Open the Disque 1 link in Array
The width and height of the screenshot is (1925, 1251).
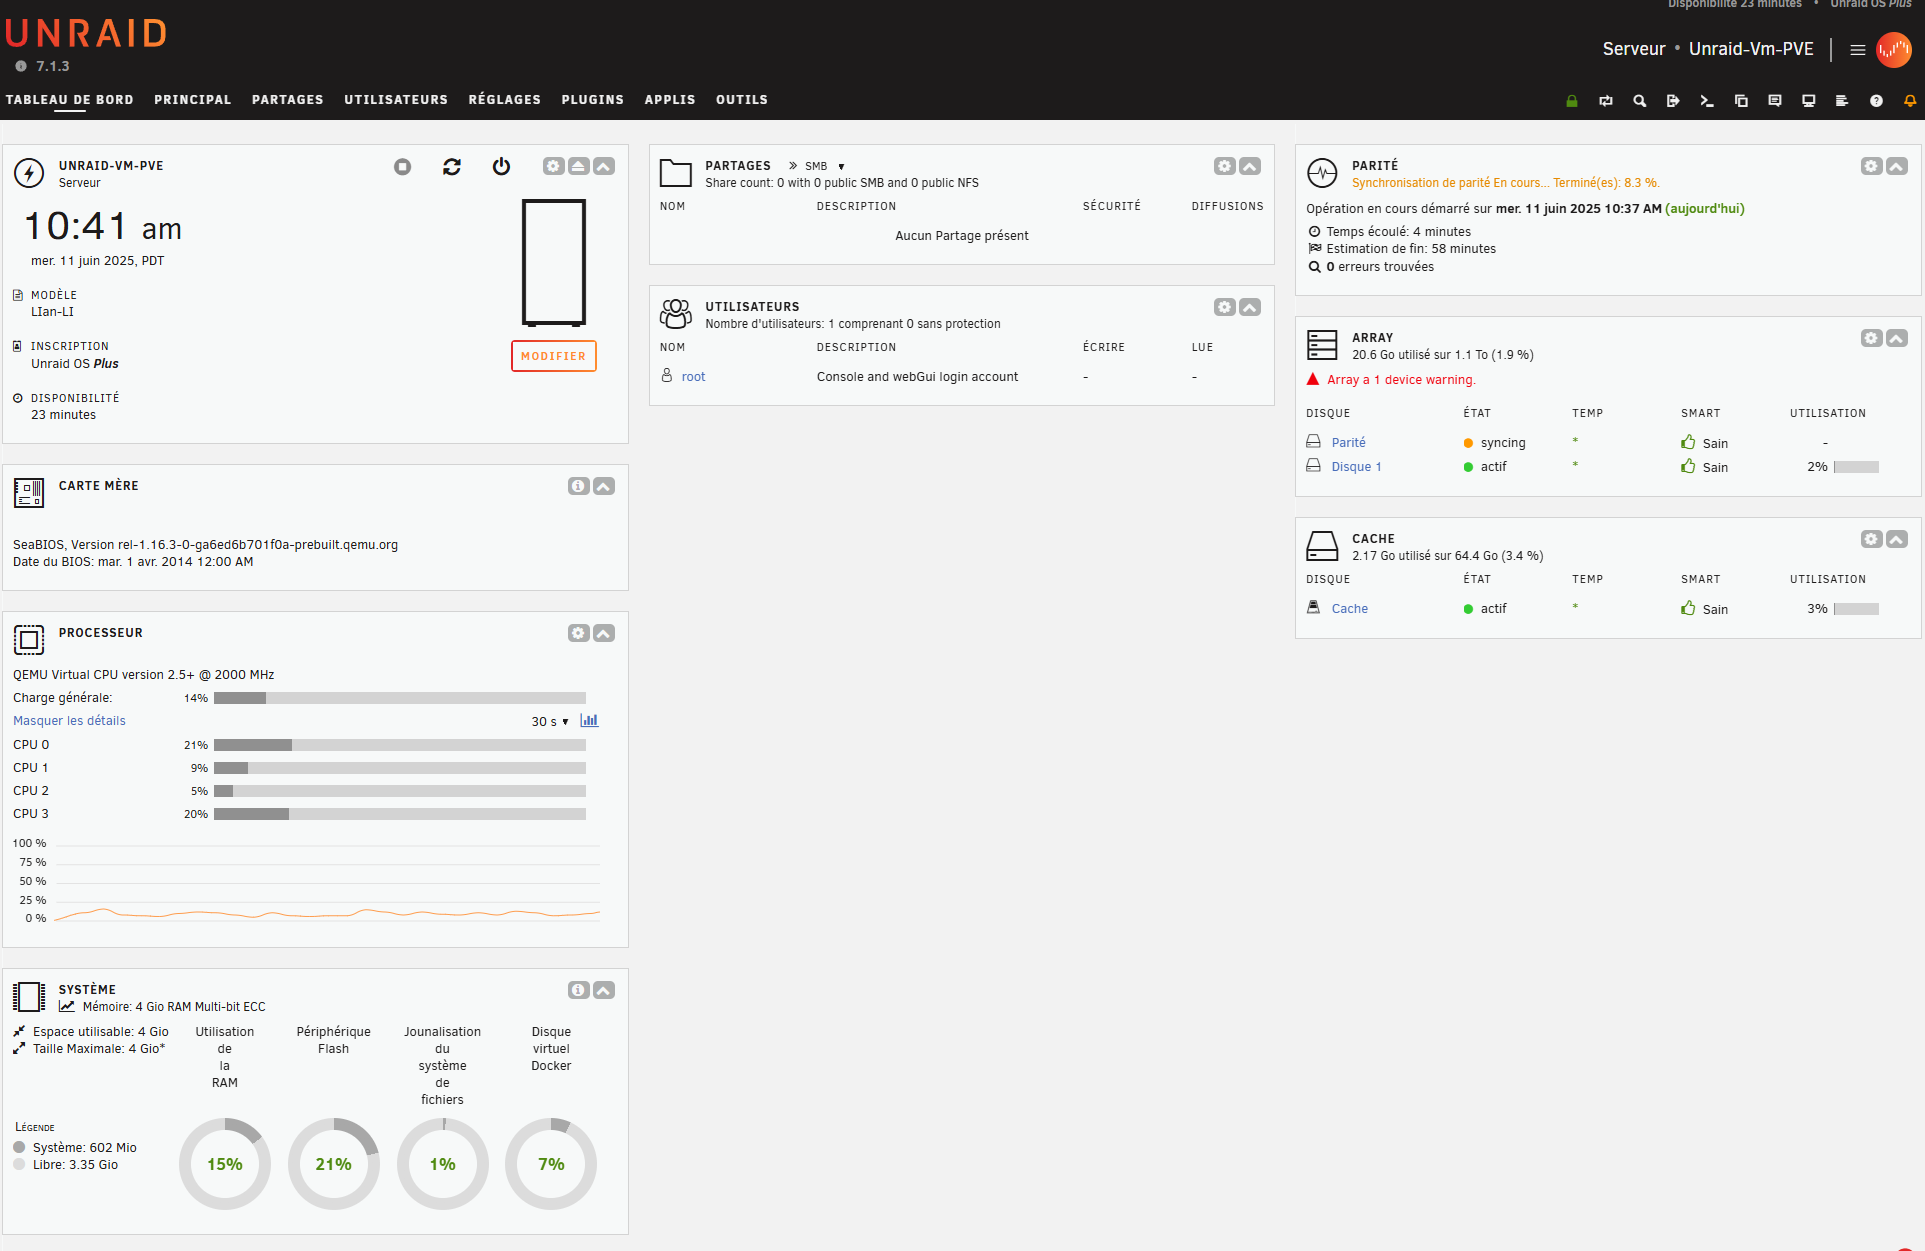1356,467
